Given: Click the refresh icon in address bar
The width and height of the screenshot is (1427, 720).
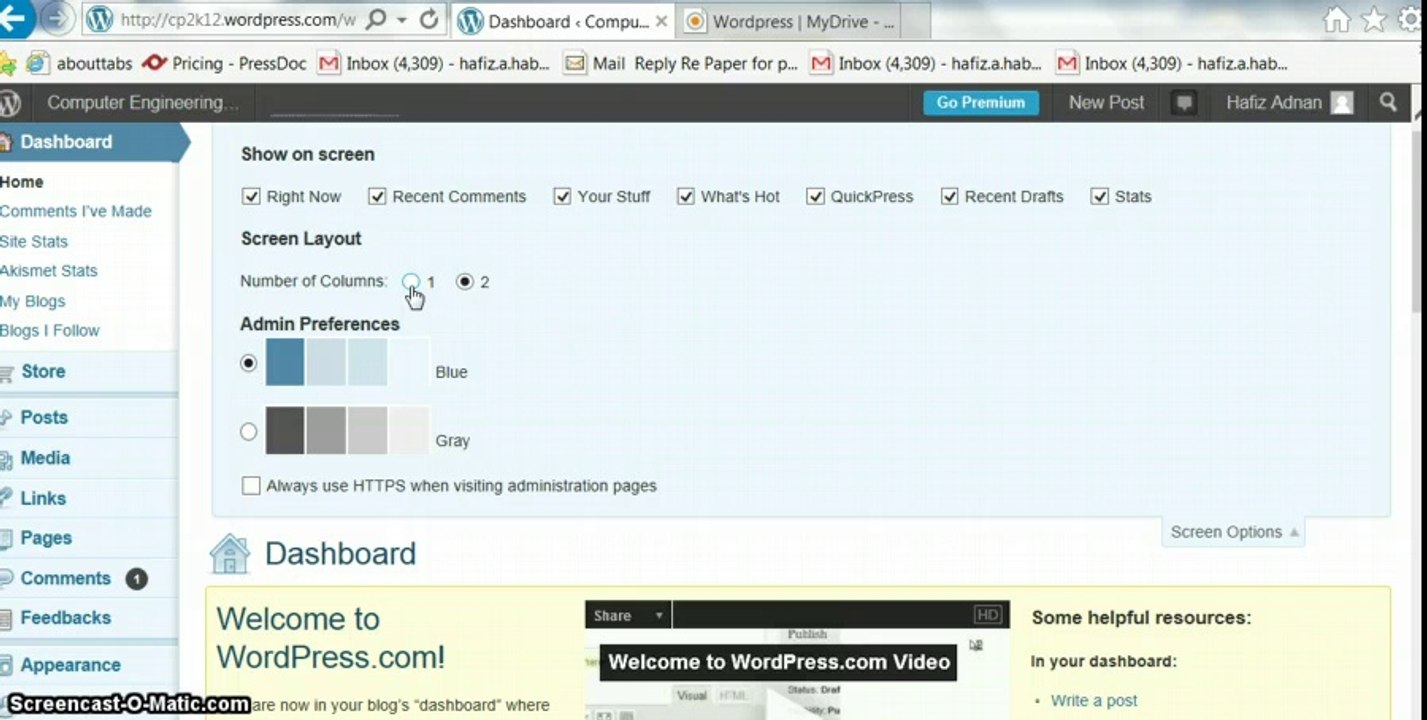Looking at the screenshot, I should click(429, 19).
